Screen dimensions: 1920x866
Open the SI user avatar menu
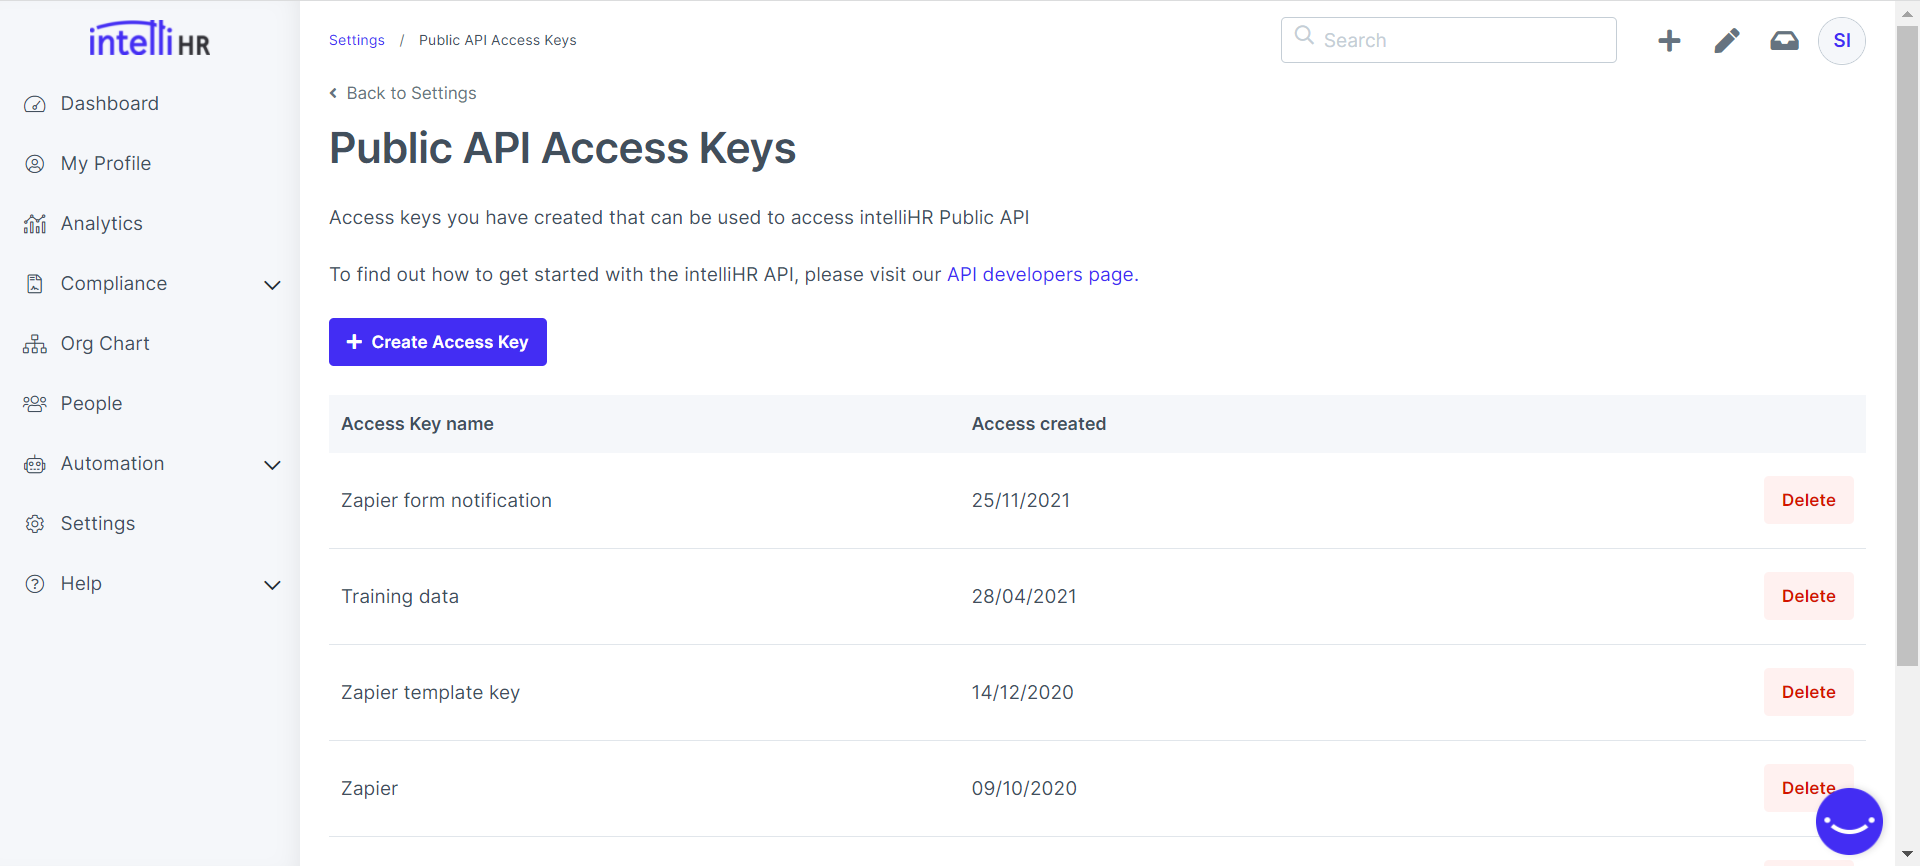tap(1841, 41)
